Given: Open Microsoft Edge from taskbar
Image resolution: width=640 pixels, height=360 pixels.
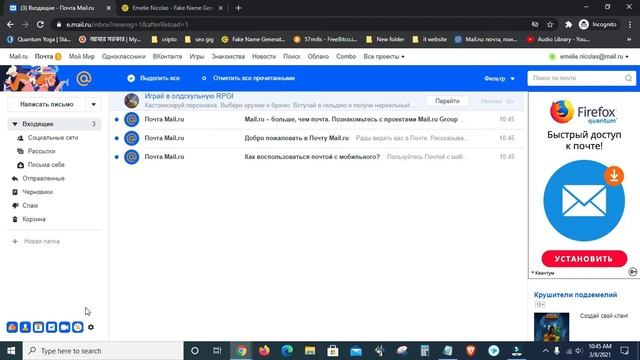Looking at the screenshot, I should 287,351.
